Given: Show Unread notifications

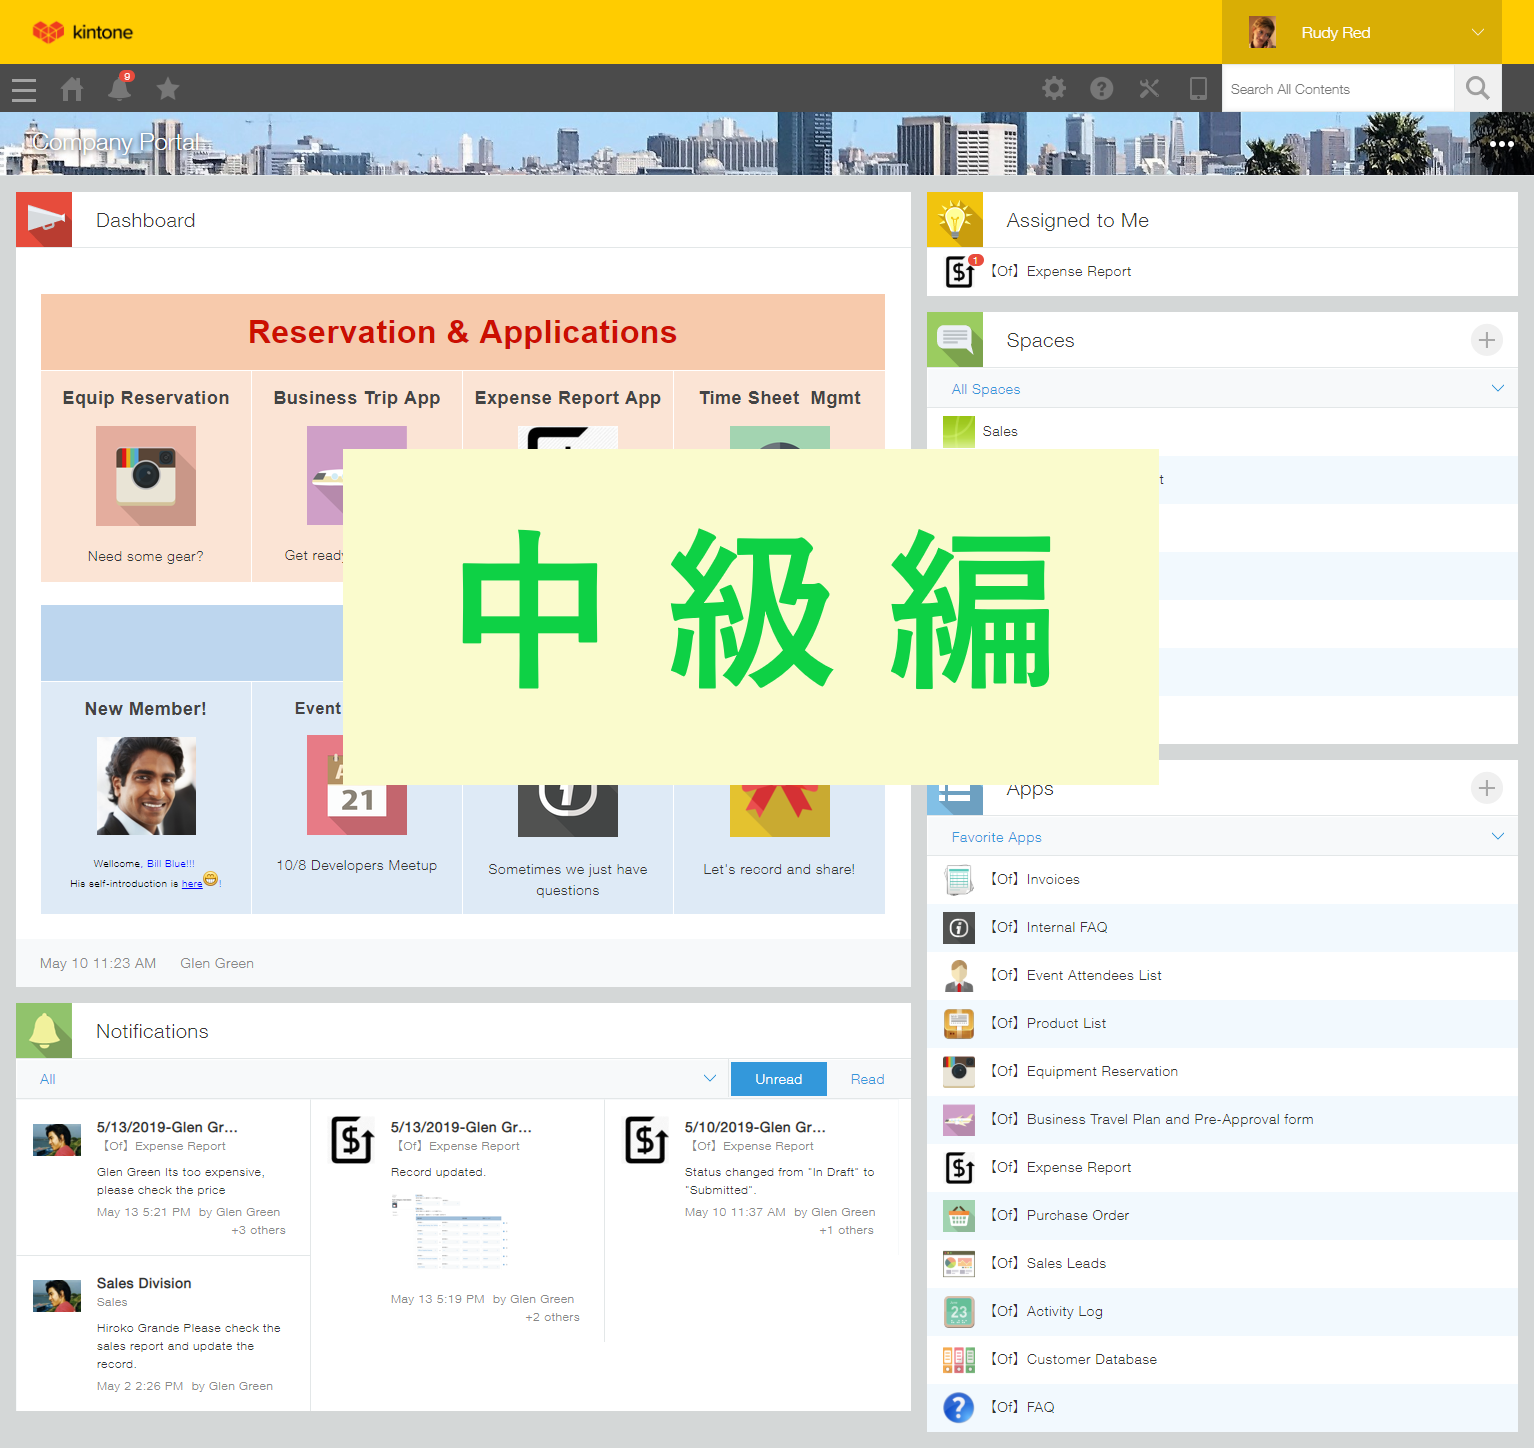Looking at the screenshot, I should click(778, 1079).
